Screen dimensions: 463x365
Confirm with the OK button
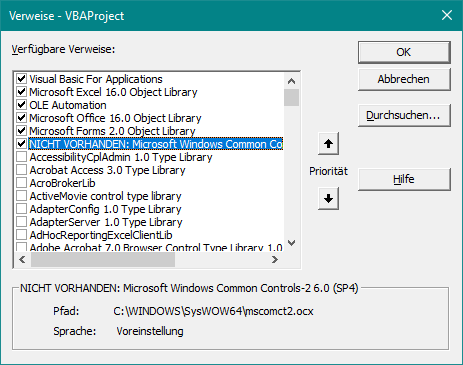pos(404,52)
